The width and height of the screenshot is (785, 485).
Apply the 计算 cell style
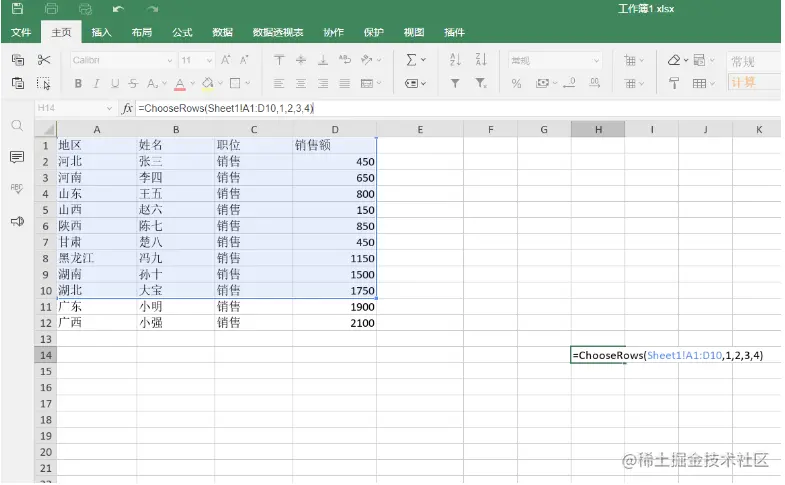(x=754, y=82)
